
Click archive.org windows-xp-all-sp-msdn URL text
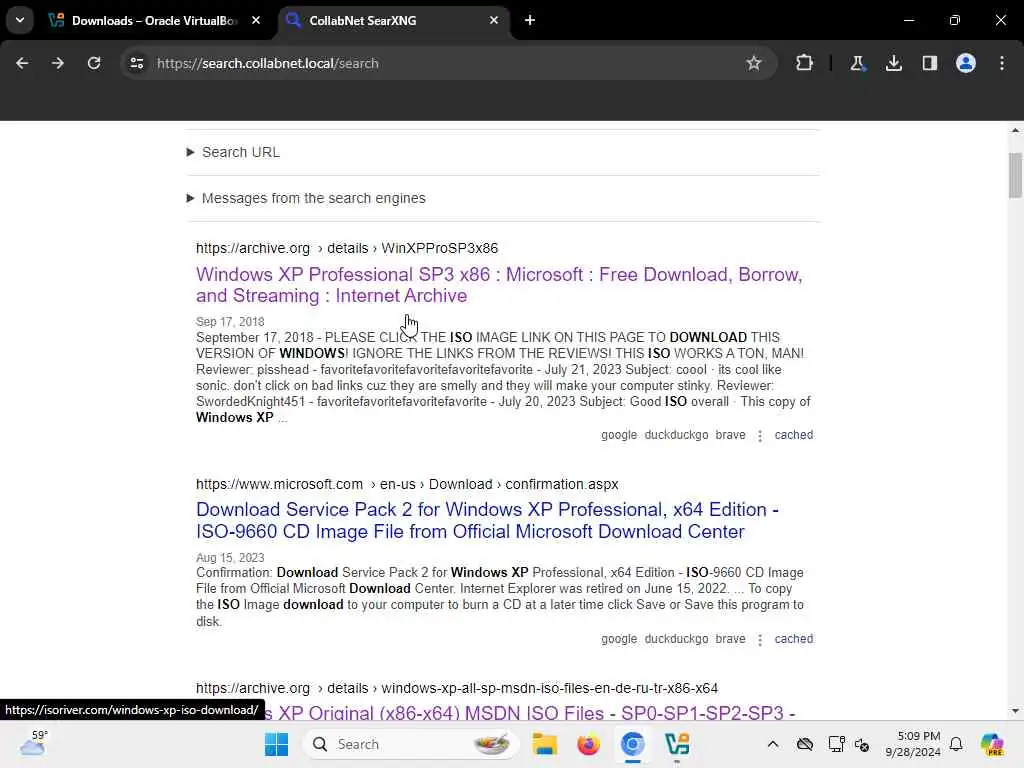[456, 688]
